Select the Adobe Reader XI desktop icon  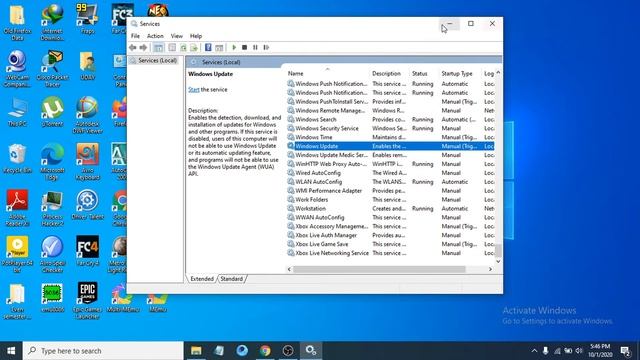pyautogui.click(x=17, y=208)
